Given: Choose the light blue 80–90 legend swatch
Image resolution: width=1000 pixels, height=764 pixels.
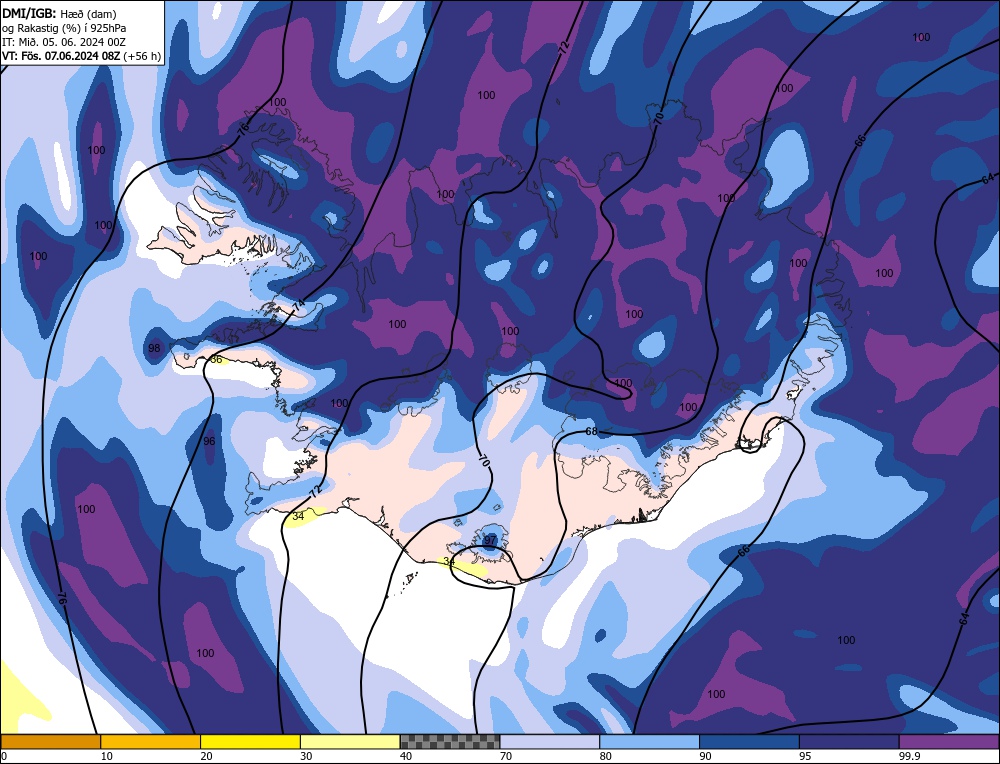Looking at the screenshot, I should click(x=650, y=742).
